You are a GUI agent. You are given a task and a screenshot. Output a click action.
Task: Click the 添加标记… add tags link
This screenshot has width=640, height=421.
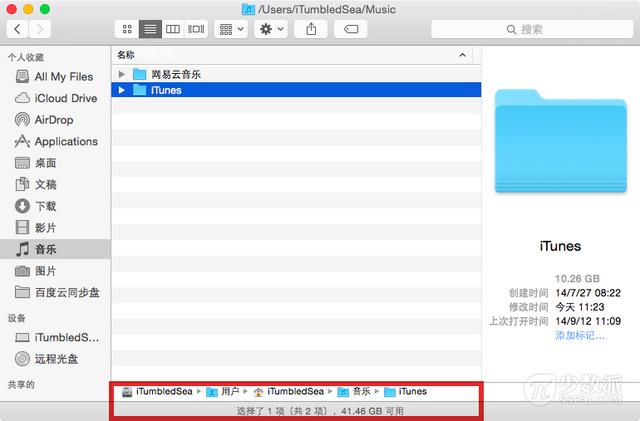pyautogui.click(x=580, y=336)
